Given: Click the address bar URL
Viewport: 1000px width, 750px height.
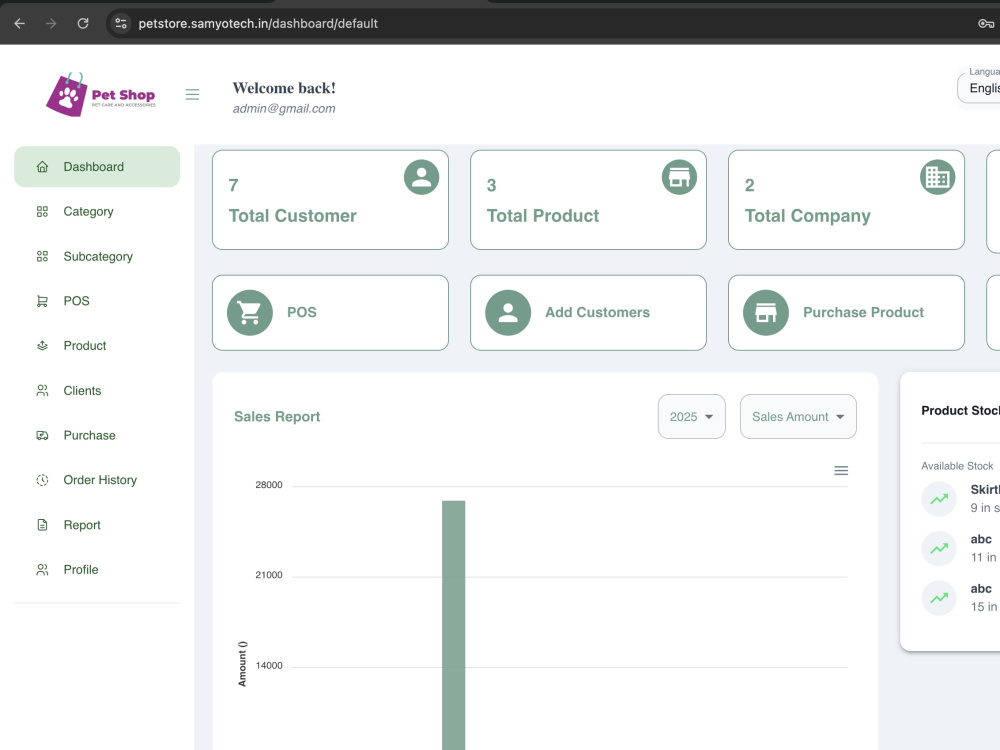Looking at the screenshot, I should [x=258, y=24].
